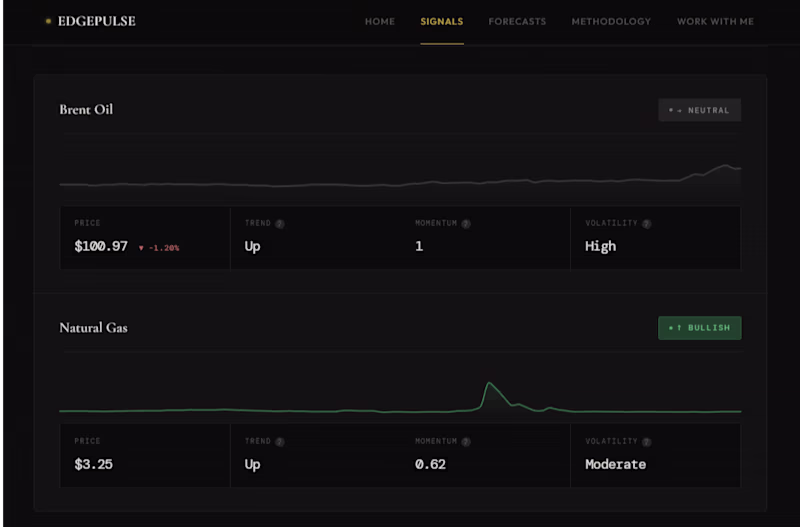
Task: Navigate to Methodology
Action: (611, 21)
